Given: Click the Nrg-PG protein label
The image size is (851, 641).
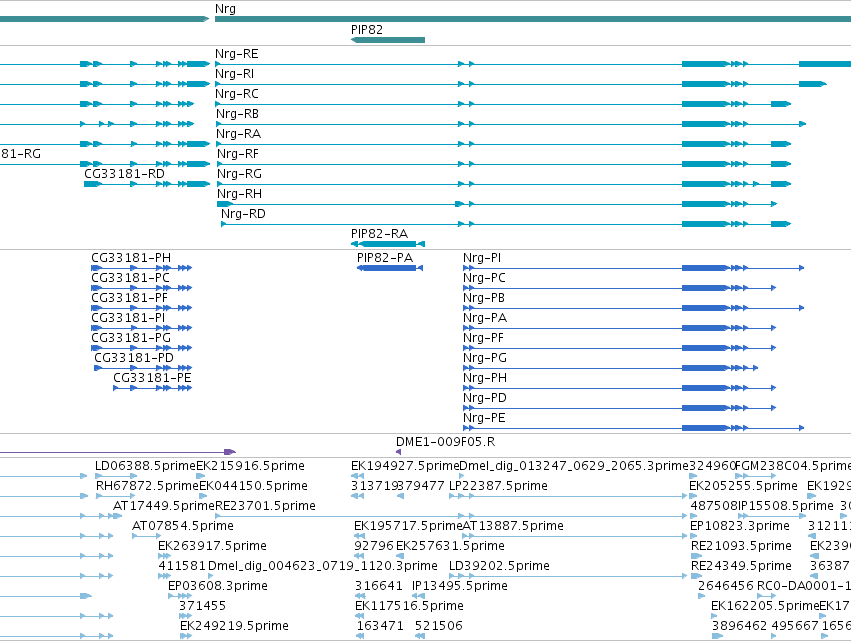Looking at the screenshot, I should (x=485, y=358).
